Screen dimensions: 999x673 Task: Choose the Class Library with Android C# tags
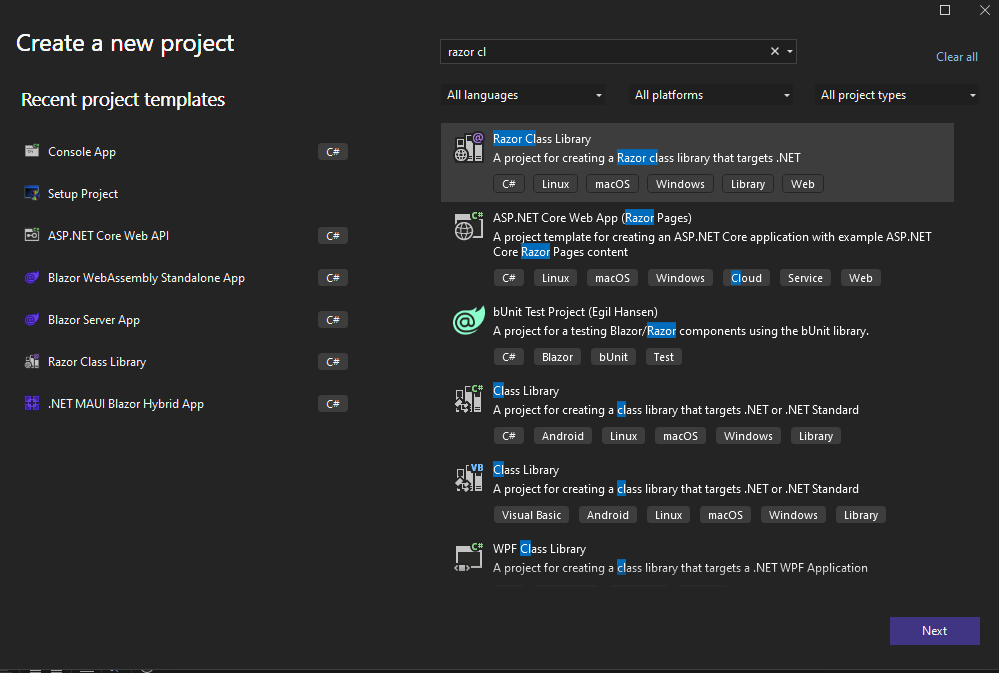[526, 391]
